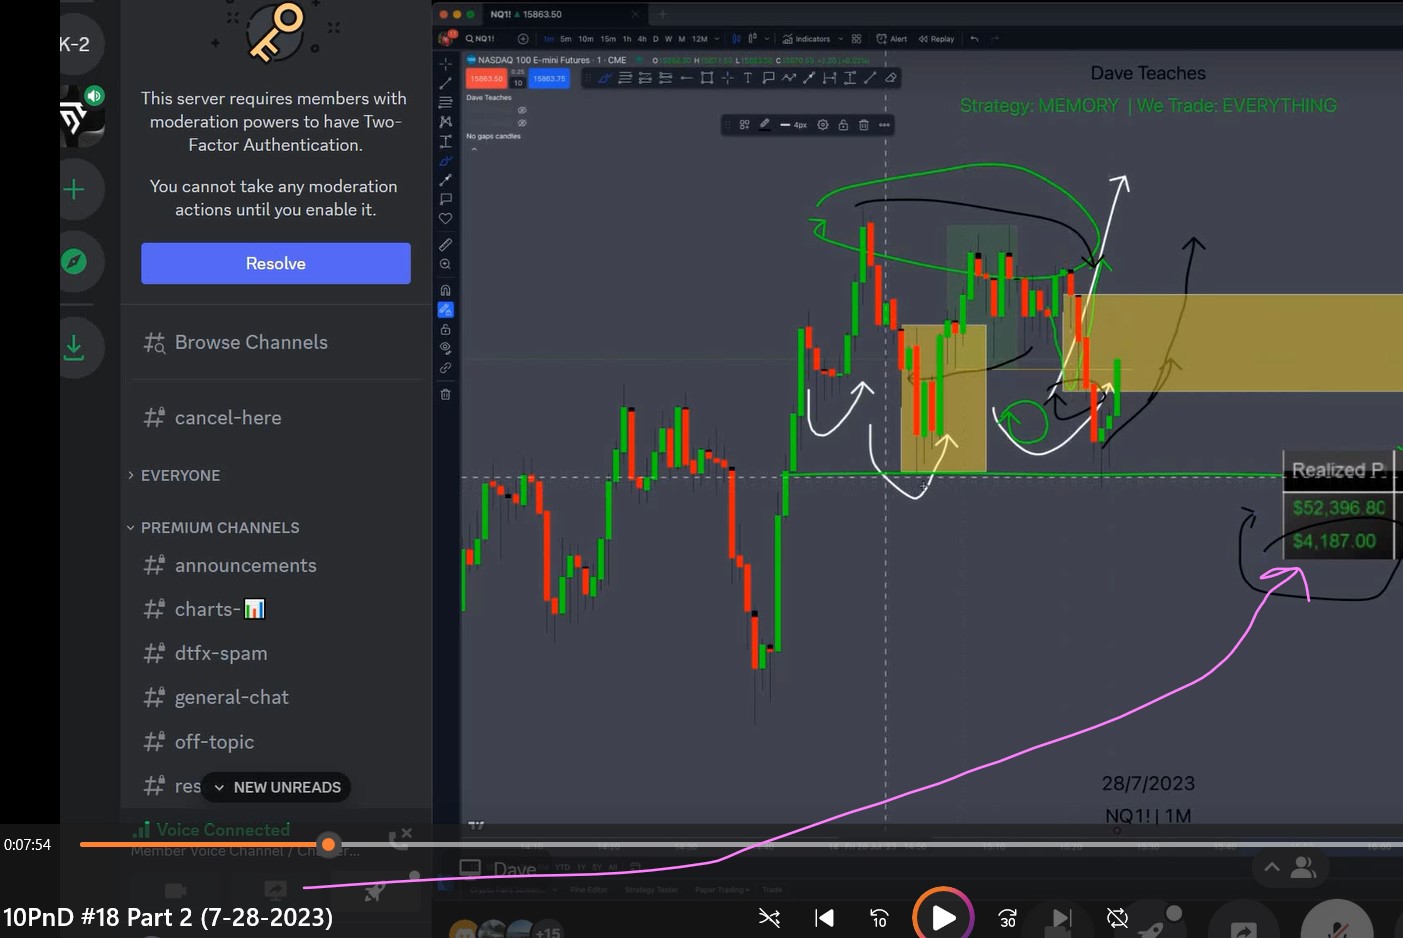This screenshot has height=938, width=1403.
Task: Open line color picker pencil swatch
Action: click(765, 125)
